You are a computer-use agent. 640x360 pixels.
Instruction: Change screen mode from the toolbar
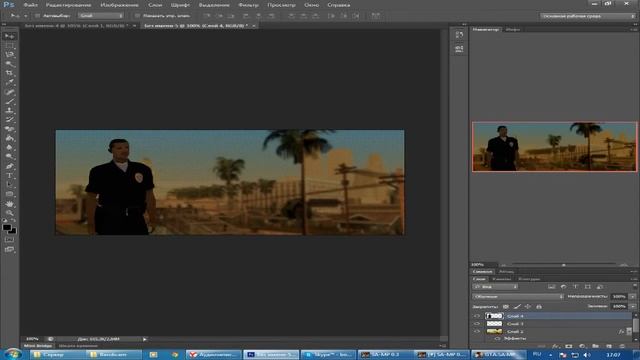point(9,249)
